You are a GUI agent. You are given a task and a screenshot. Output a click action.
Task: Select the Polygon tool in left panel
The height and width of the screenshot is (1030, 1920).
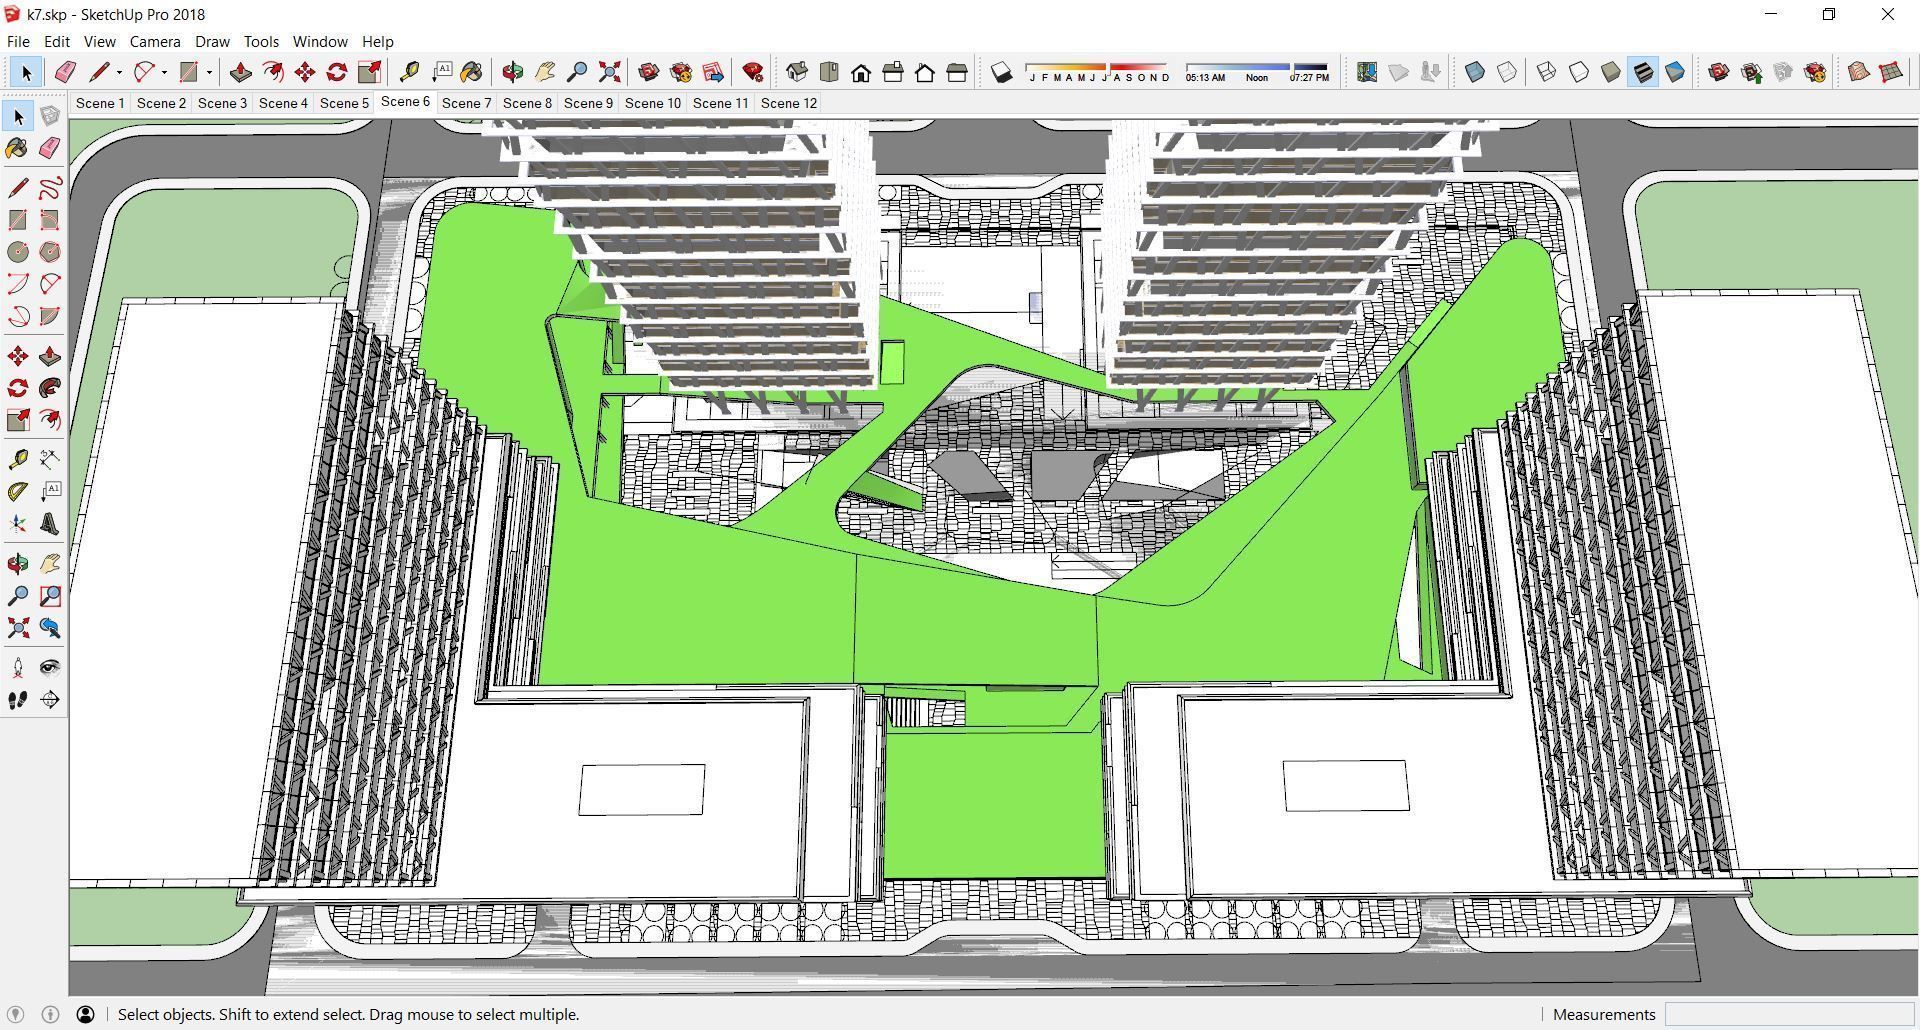pyautogui.click(x=50, y=252)
